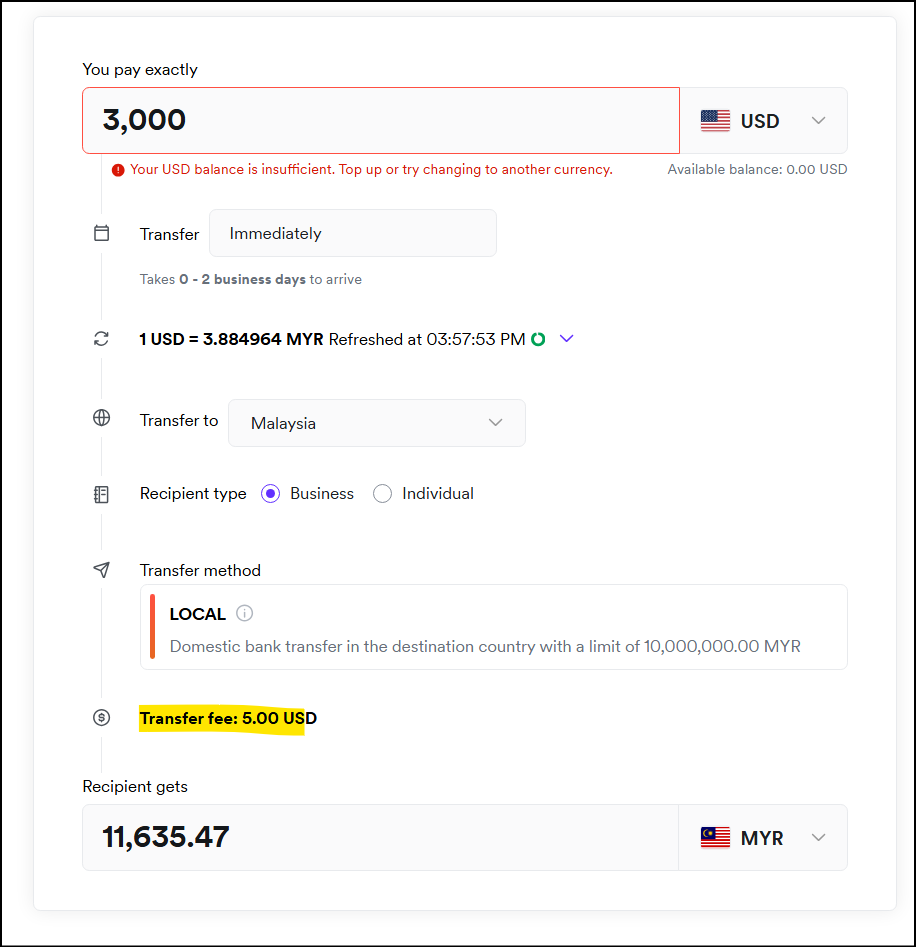Click the red insufficient balance warning icon
Viewport: 916px width, 947px height.
[x=118, y=170]
